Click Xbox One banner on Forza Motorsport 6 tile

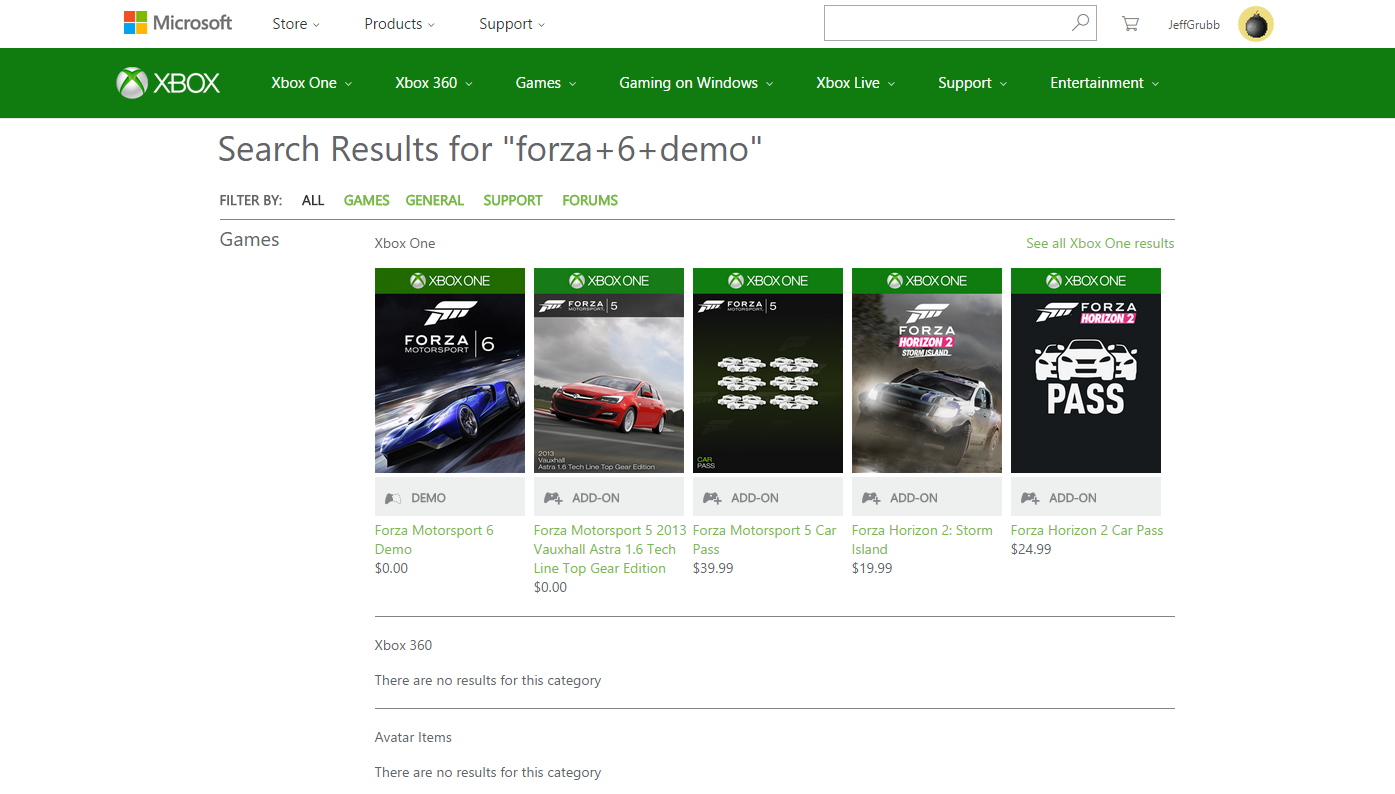click(450, 281)
